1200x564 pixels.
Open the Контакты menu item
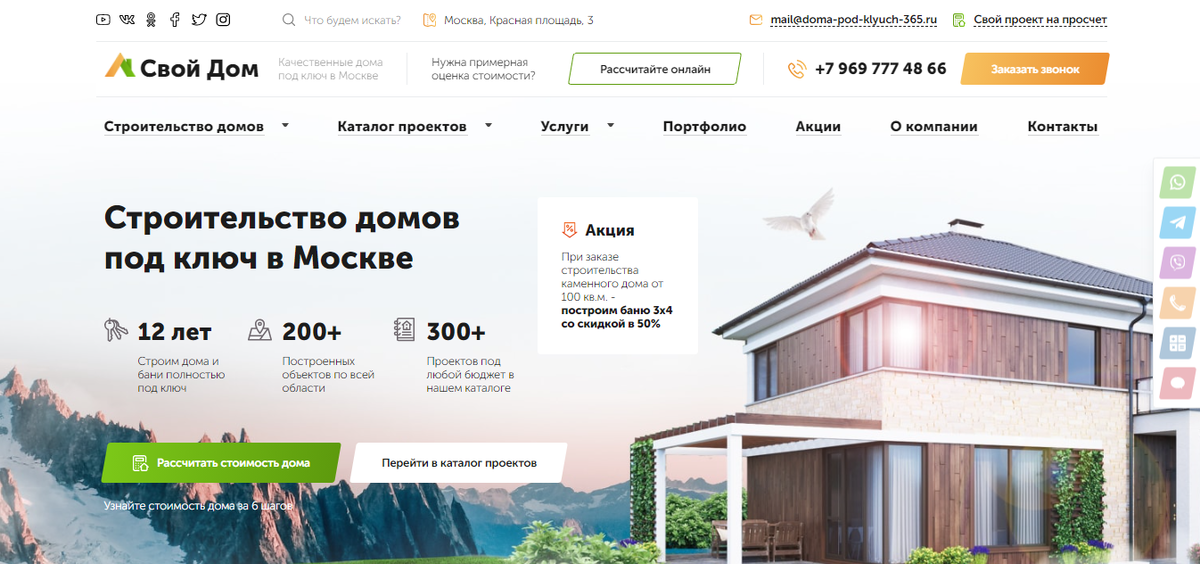pos(1062,127)
